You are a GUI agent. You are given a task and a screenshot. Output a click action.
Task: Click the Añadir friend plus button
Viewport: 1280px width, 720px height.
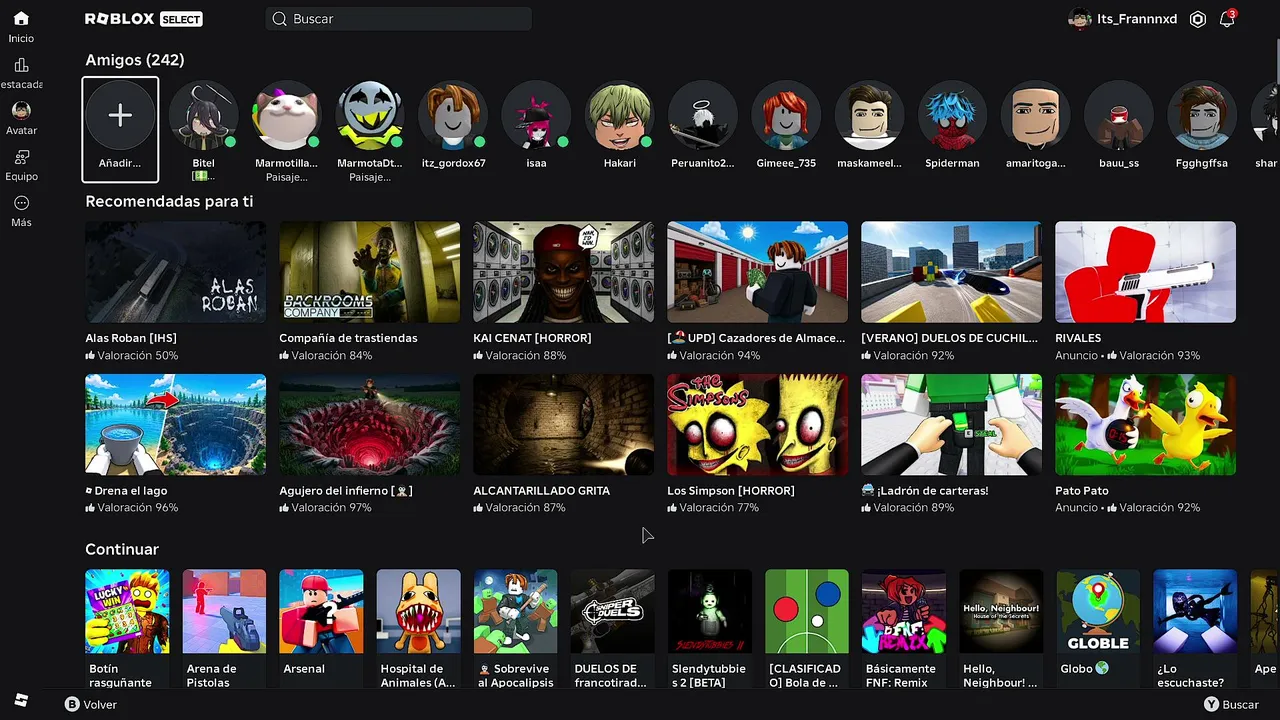tap(120, 116)
